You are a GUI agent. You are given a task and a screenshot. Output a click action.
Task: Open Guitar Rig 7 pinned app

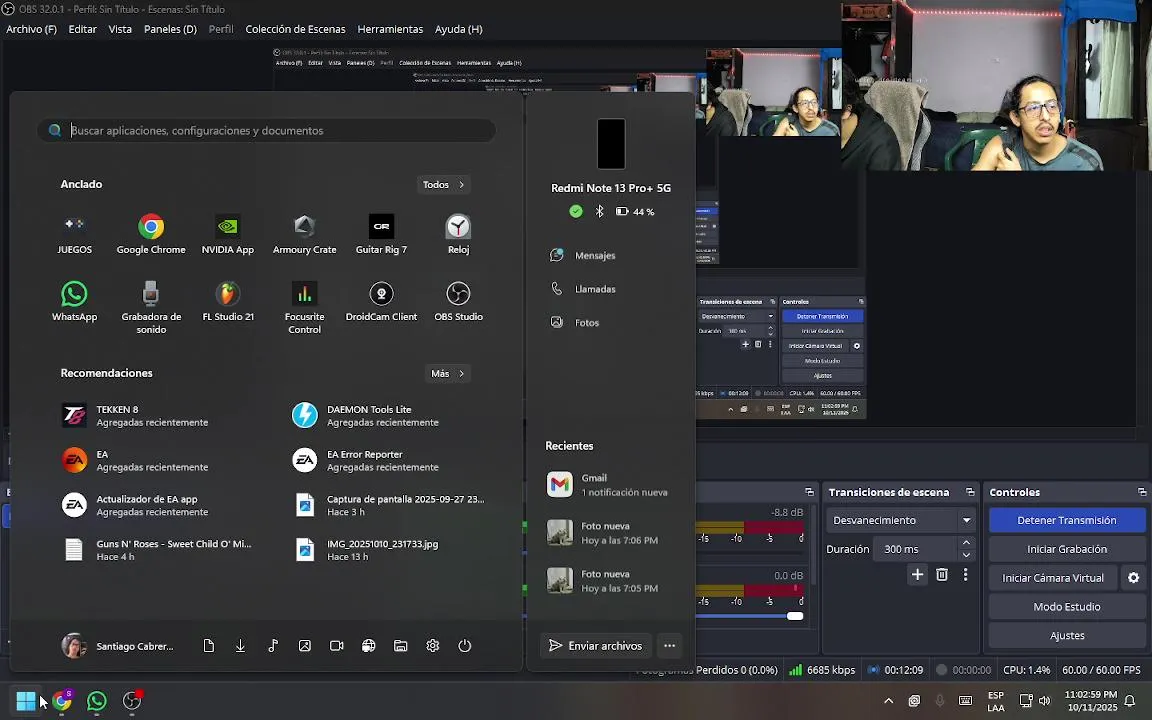pyautogui.click(x=381, y=235)
